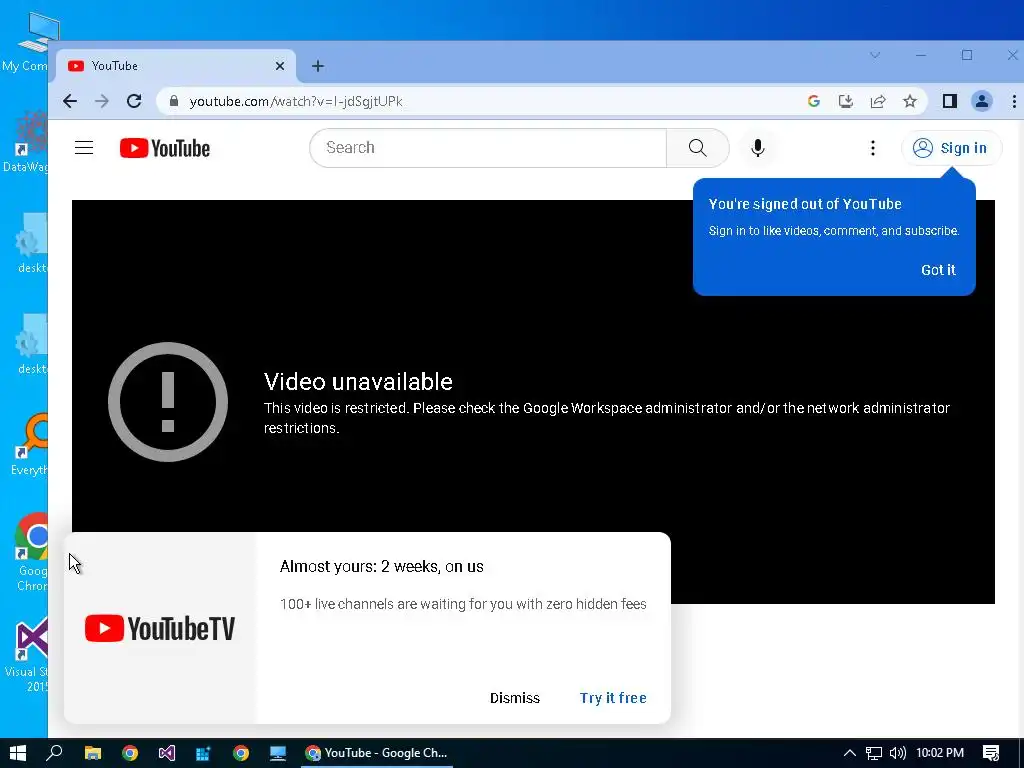Click the address bar URL
Viewport: 1024px width, 768px height.
point(296,101)
